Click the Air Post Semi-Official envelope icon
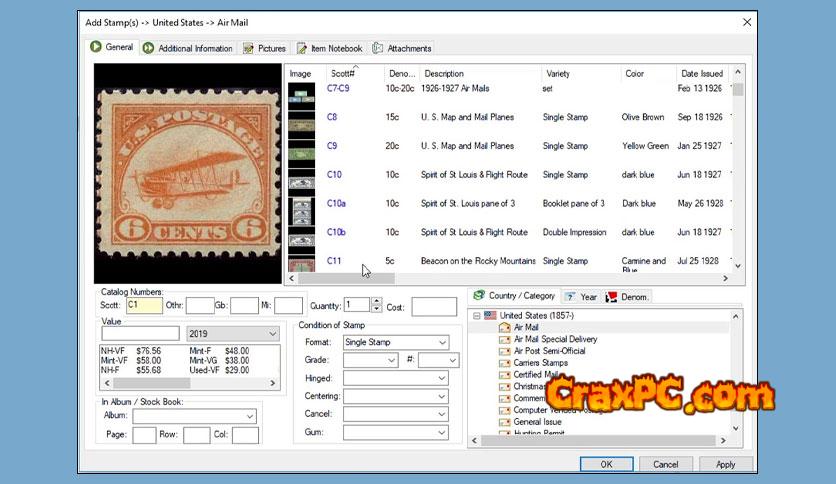Image resolution: width=836 pixels, height=484 pixels. point(505,351)
